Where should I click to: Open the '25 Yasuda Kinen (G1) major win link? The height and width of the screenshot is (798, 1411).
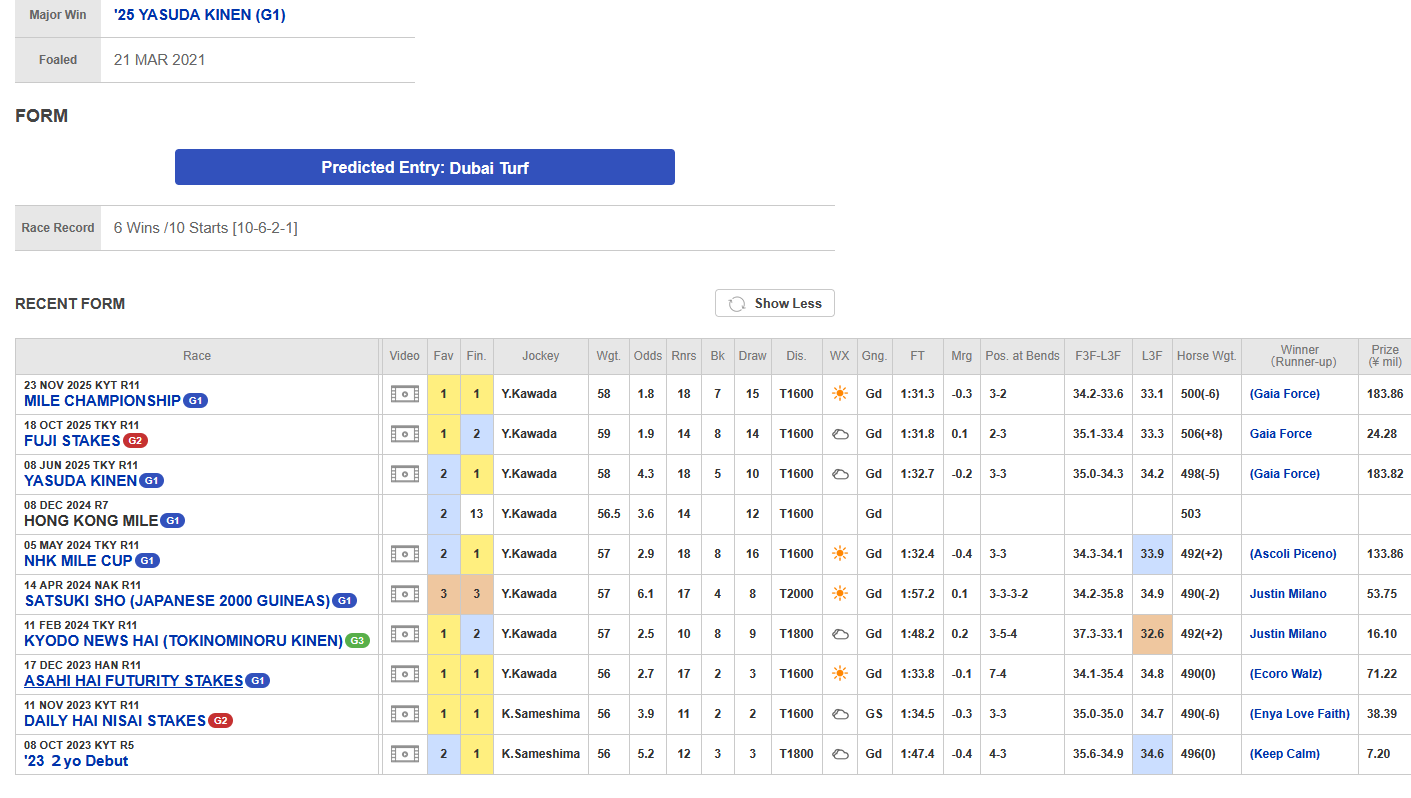tap(200, 15)
